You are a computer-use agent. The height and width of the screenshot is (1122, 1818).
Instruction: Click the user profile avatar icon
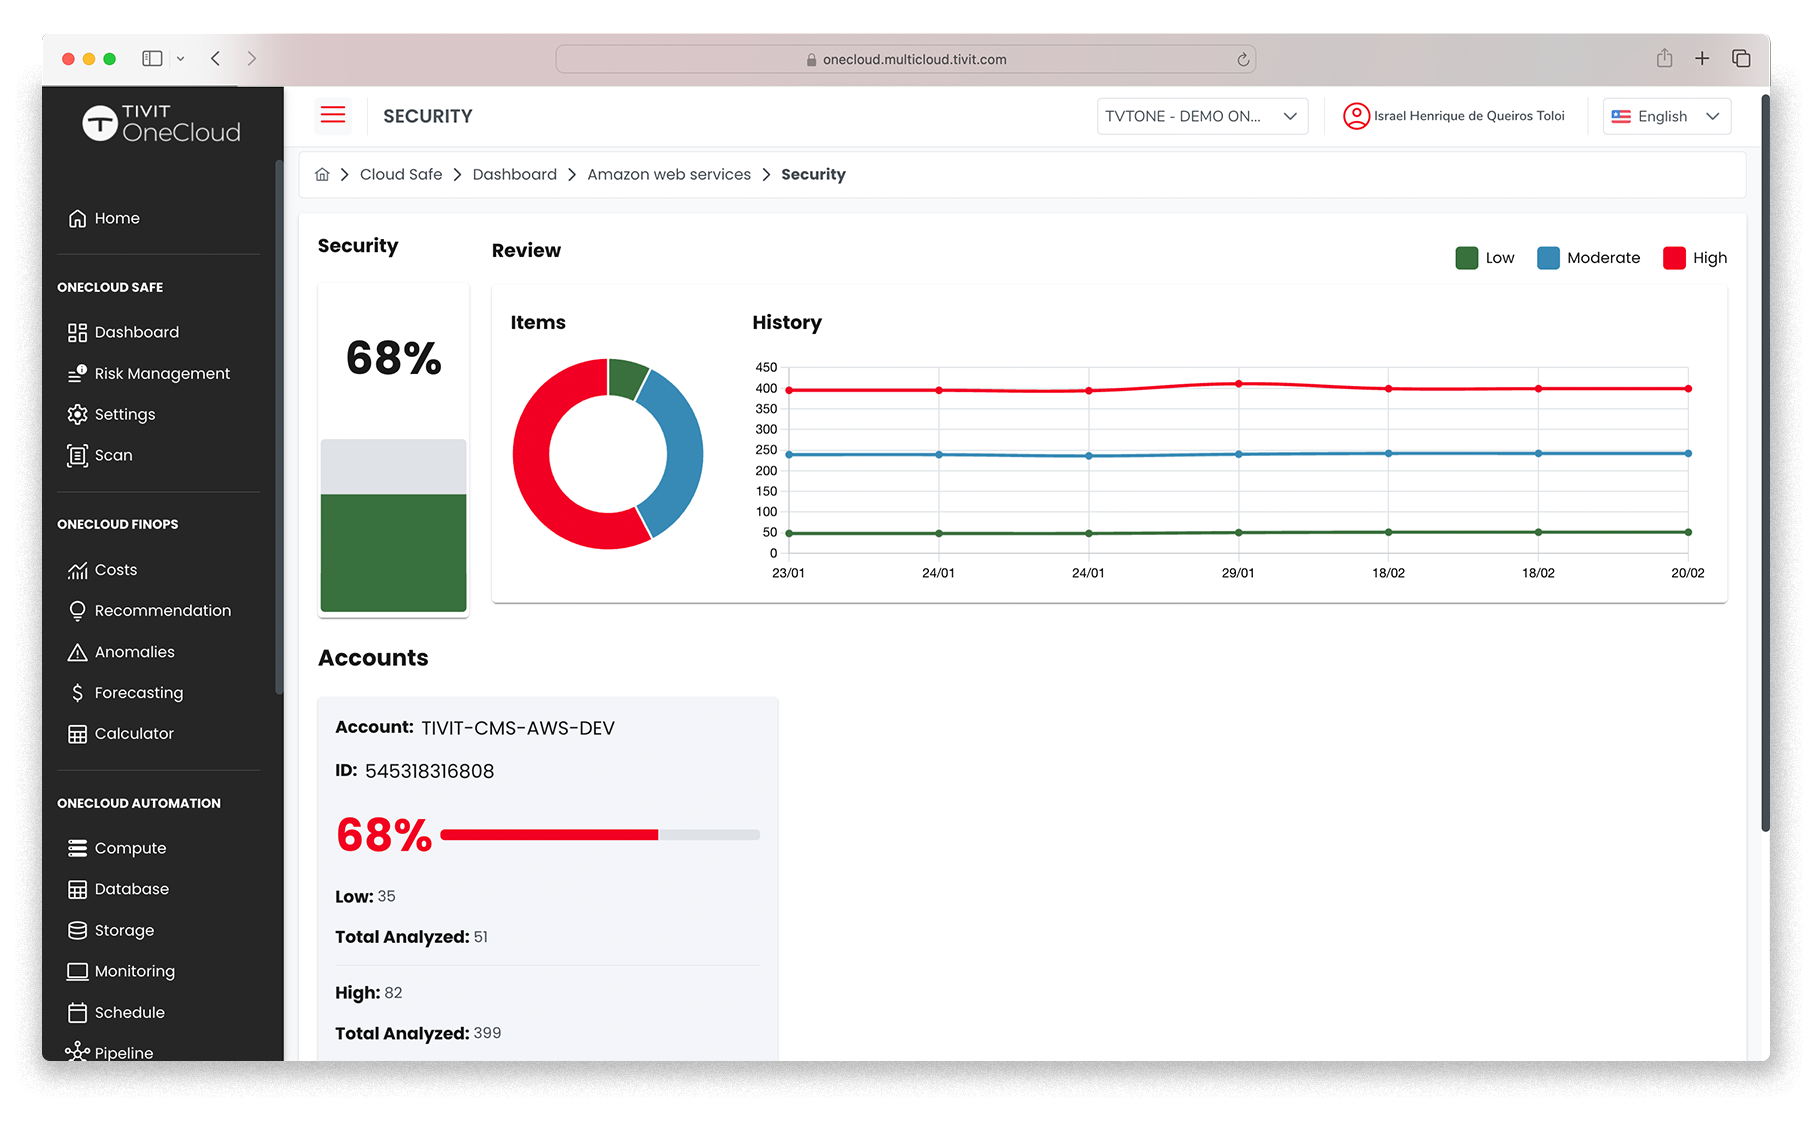point(1356,116)
